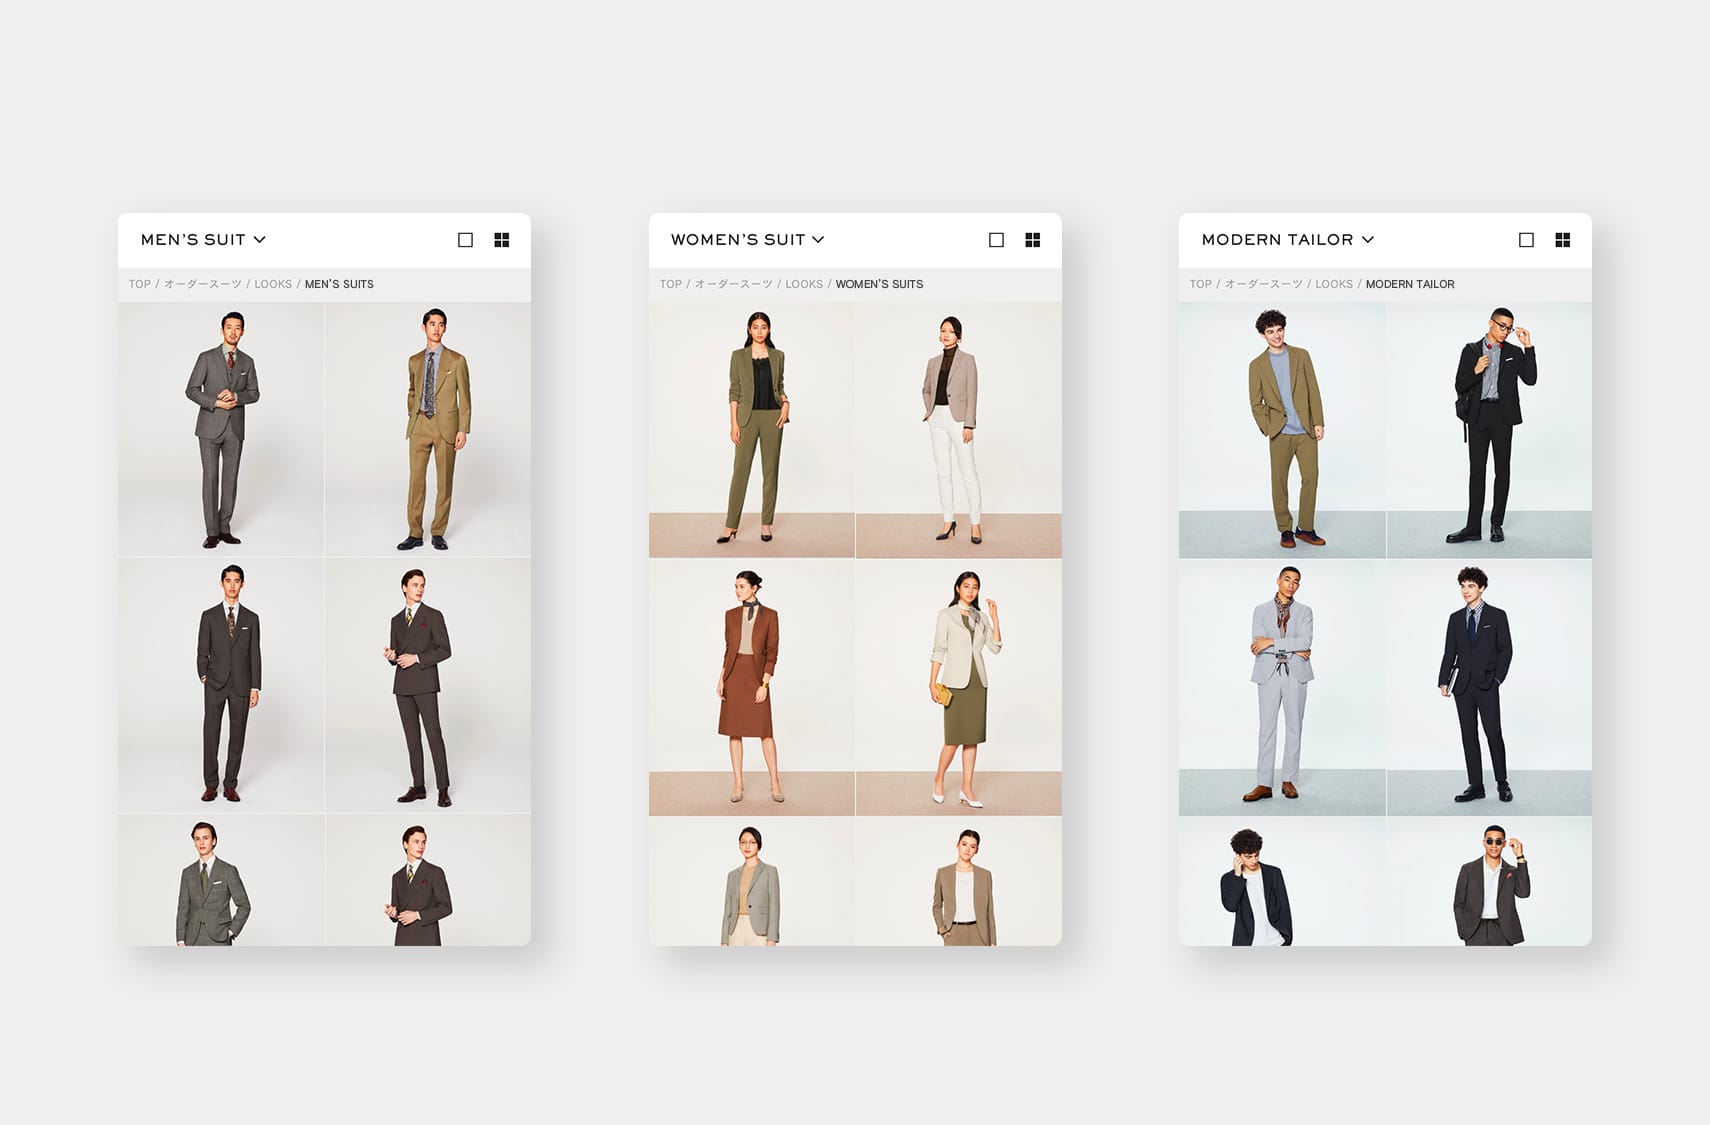Open the tan men's suit with paisley tie

point(428,429)
